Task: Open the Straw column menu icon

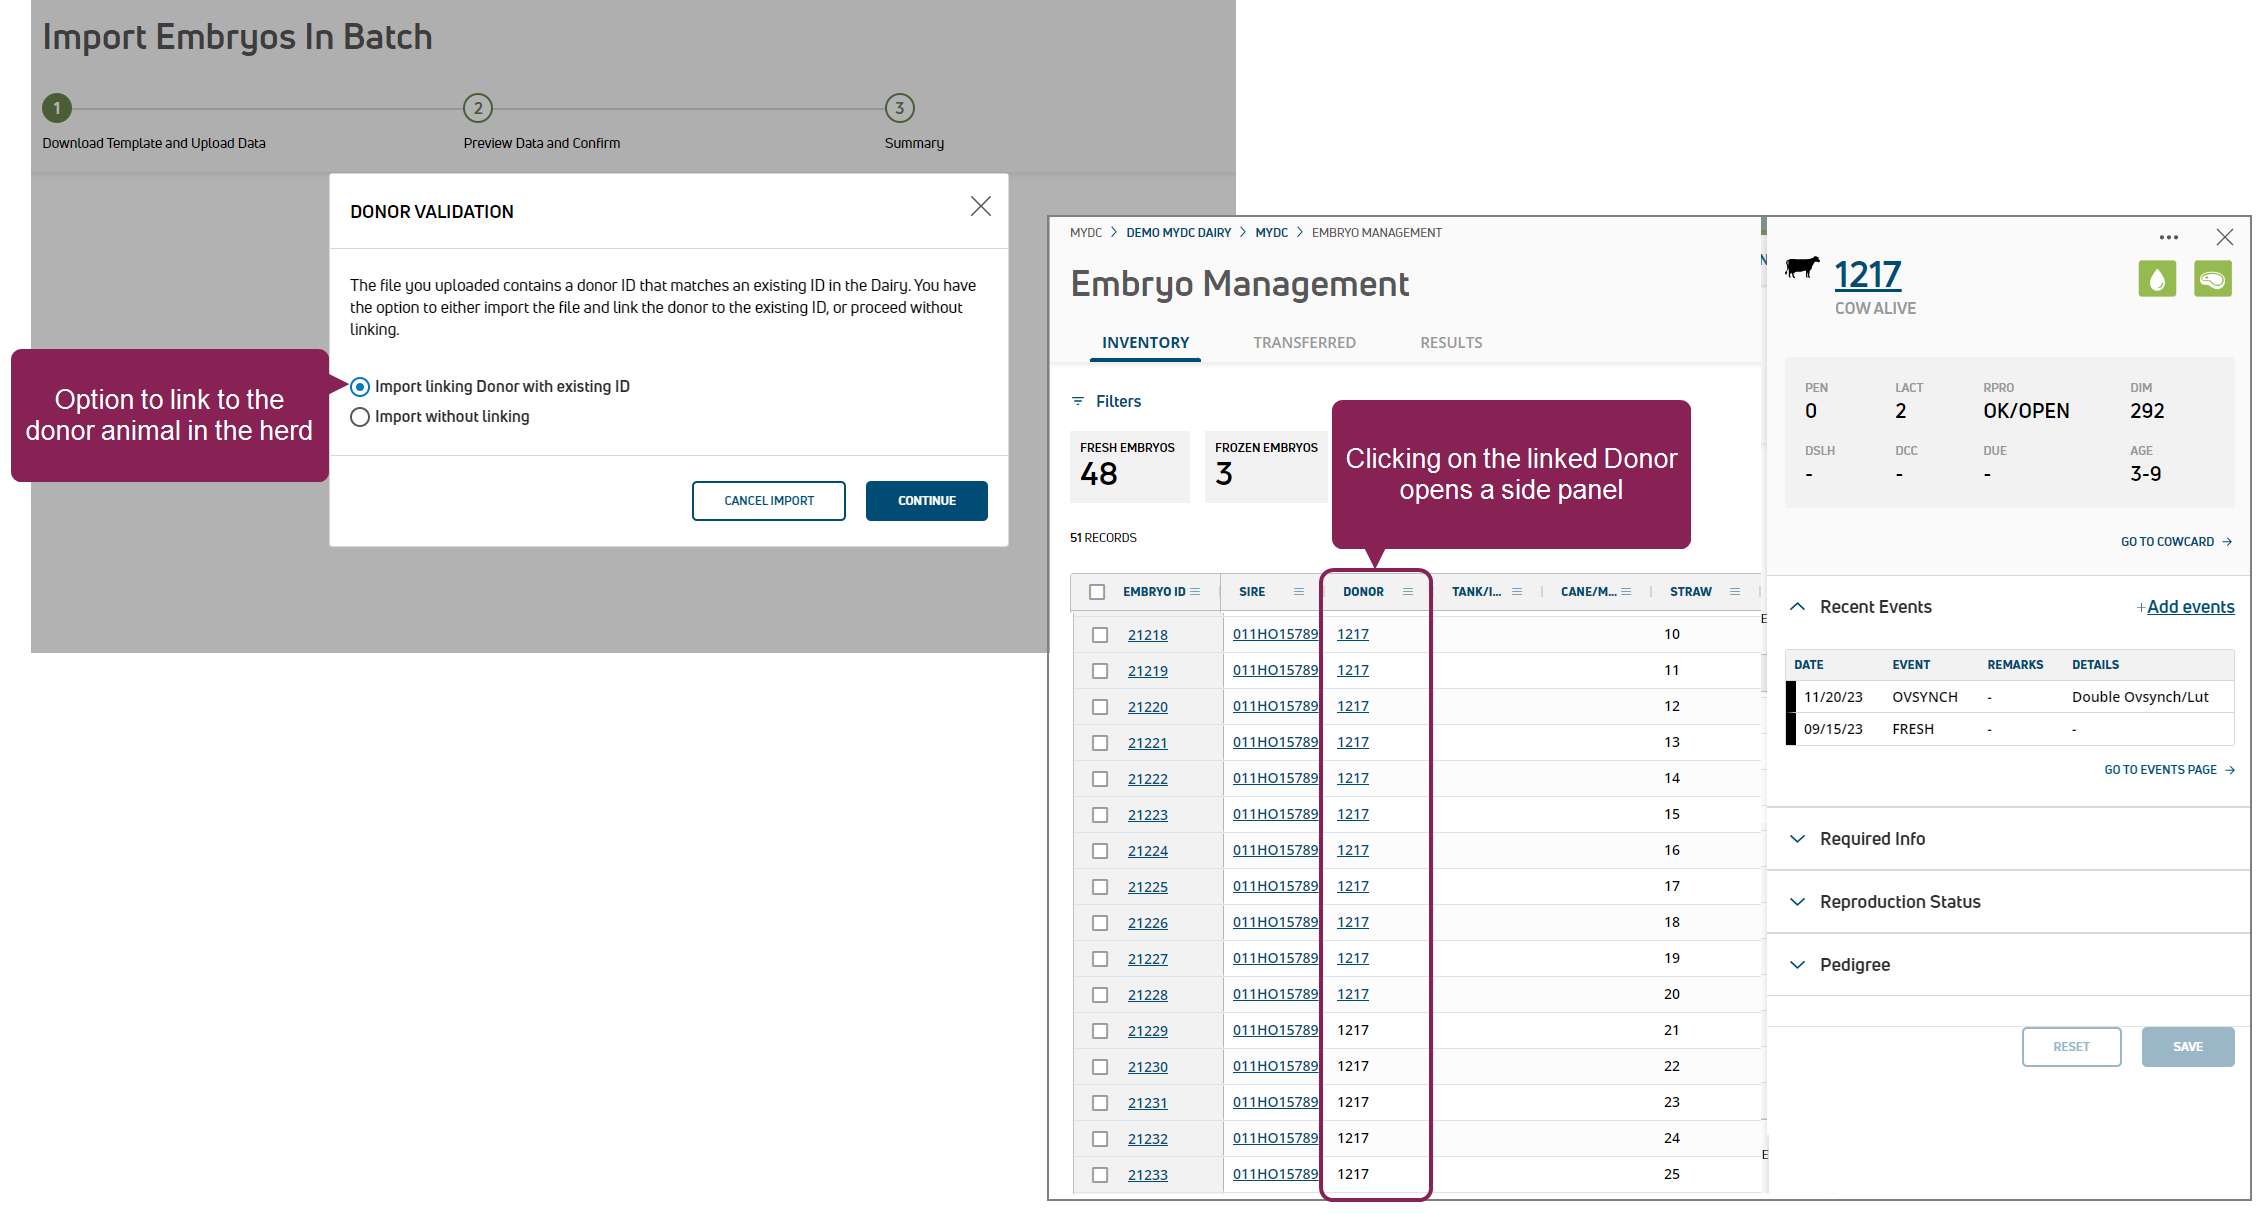Action: click(x=1735, y=592)
